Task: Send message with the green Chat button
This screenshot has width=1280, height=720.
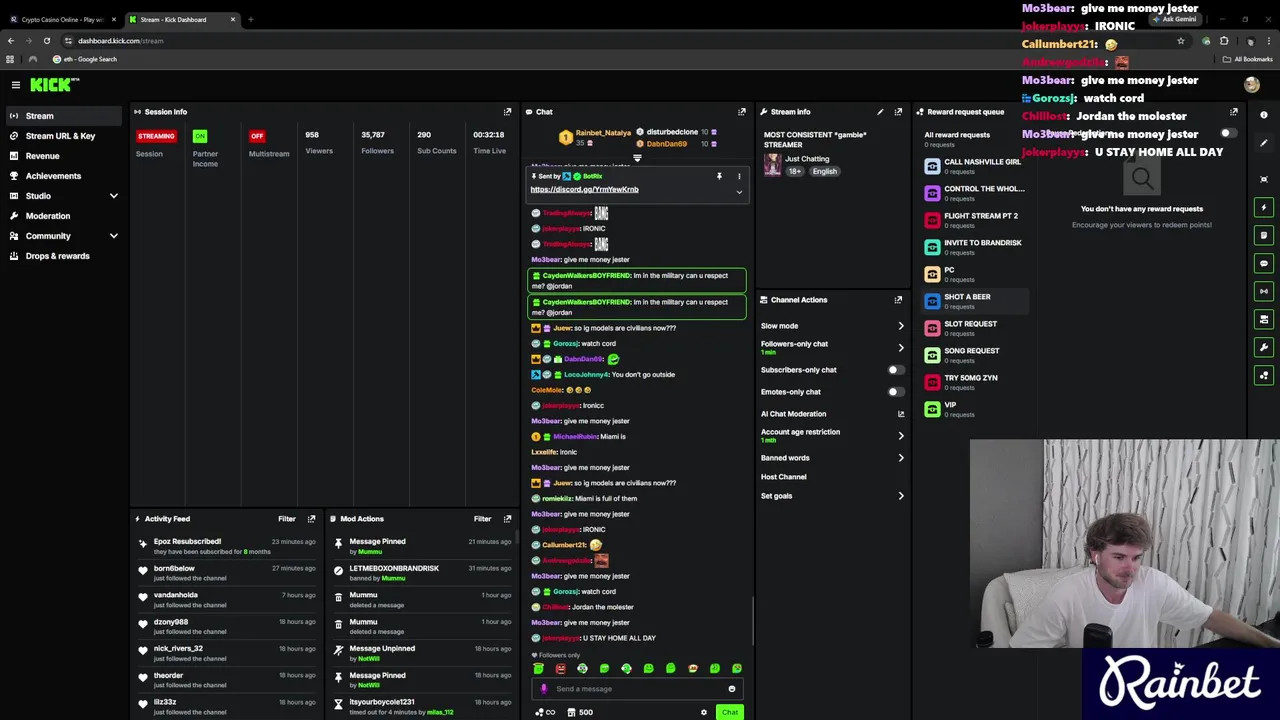Action: point(730,713)
